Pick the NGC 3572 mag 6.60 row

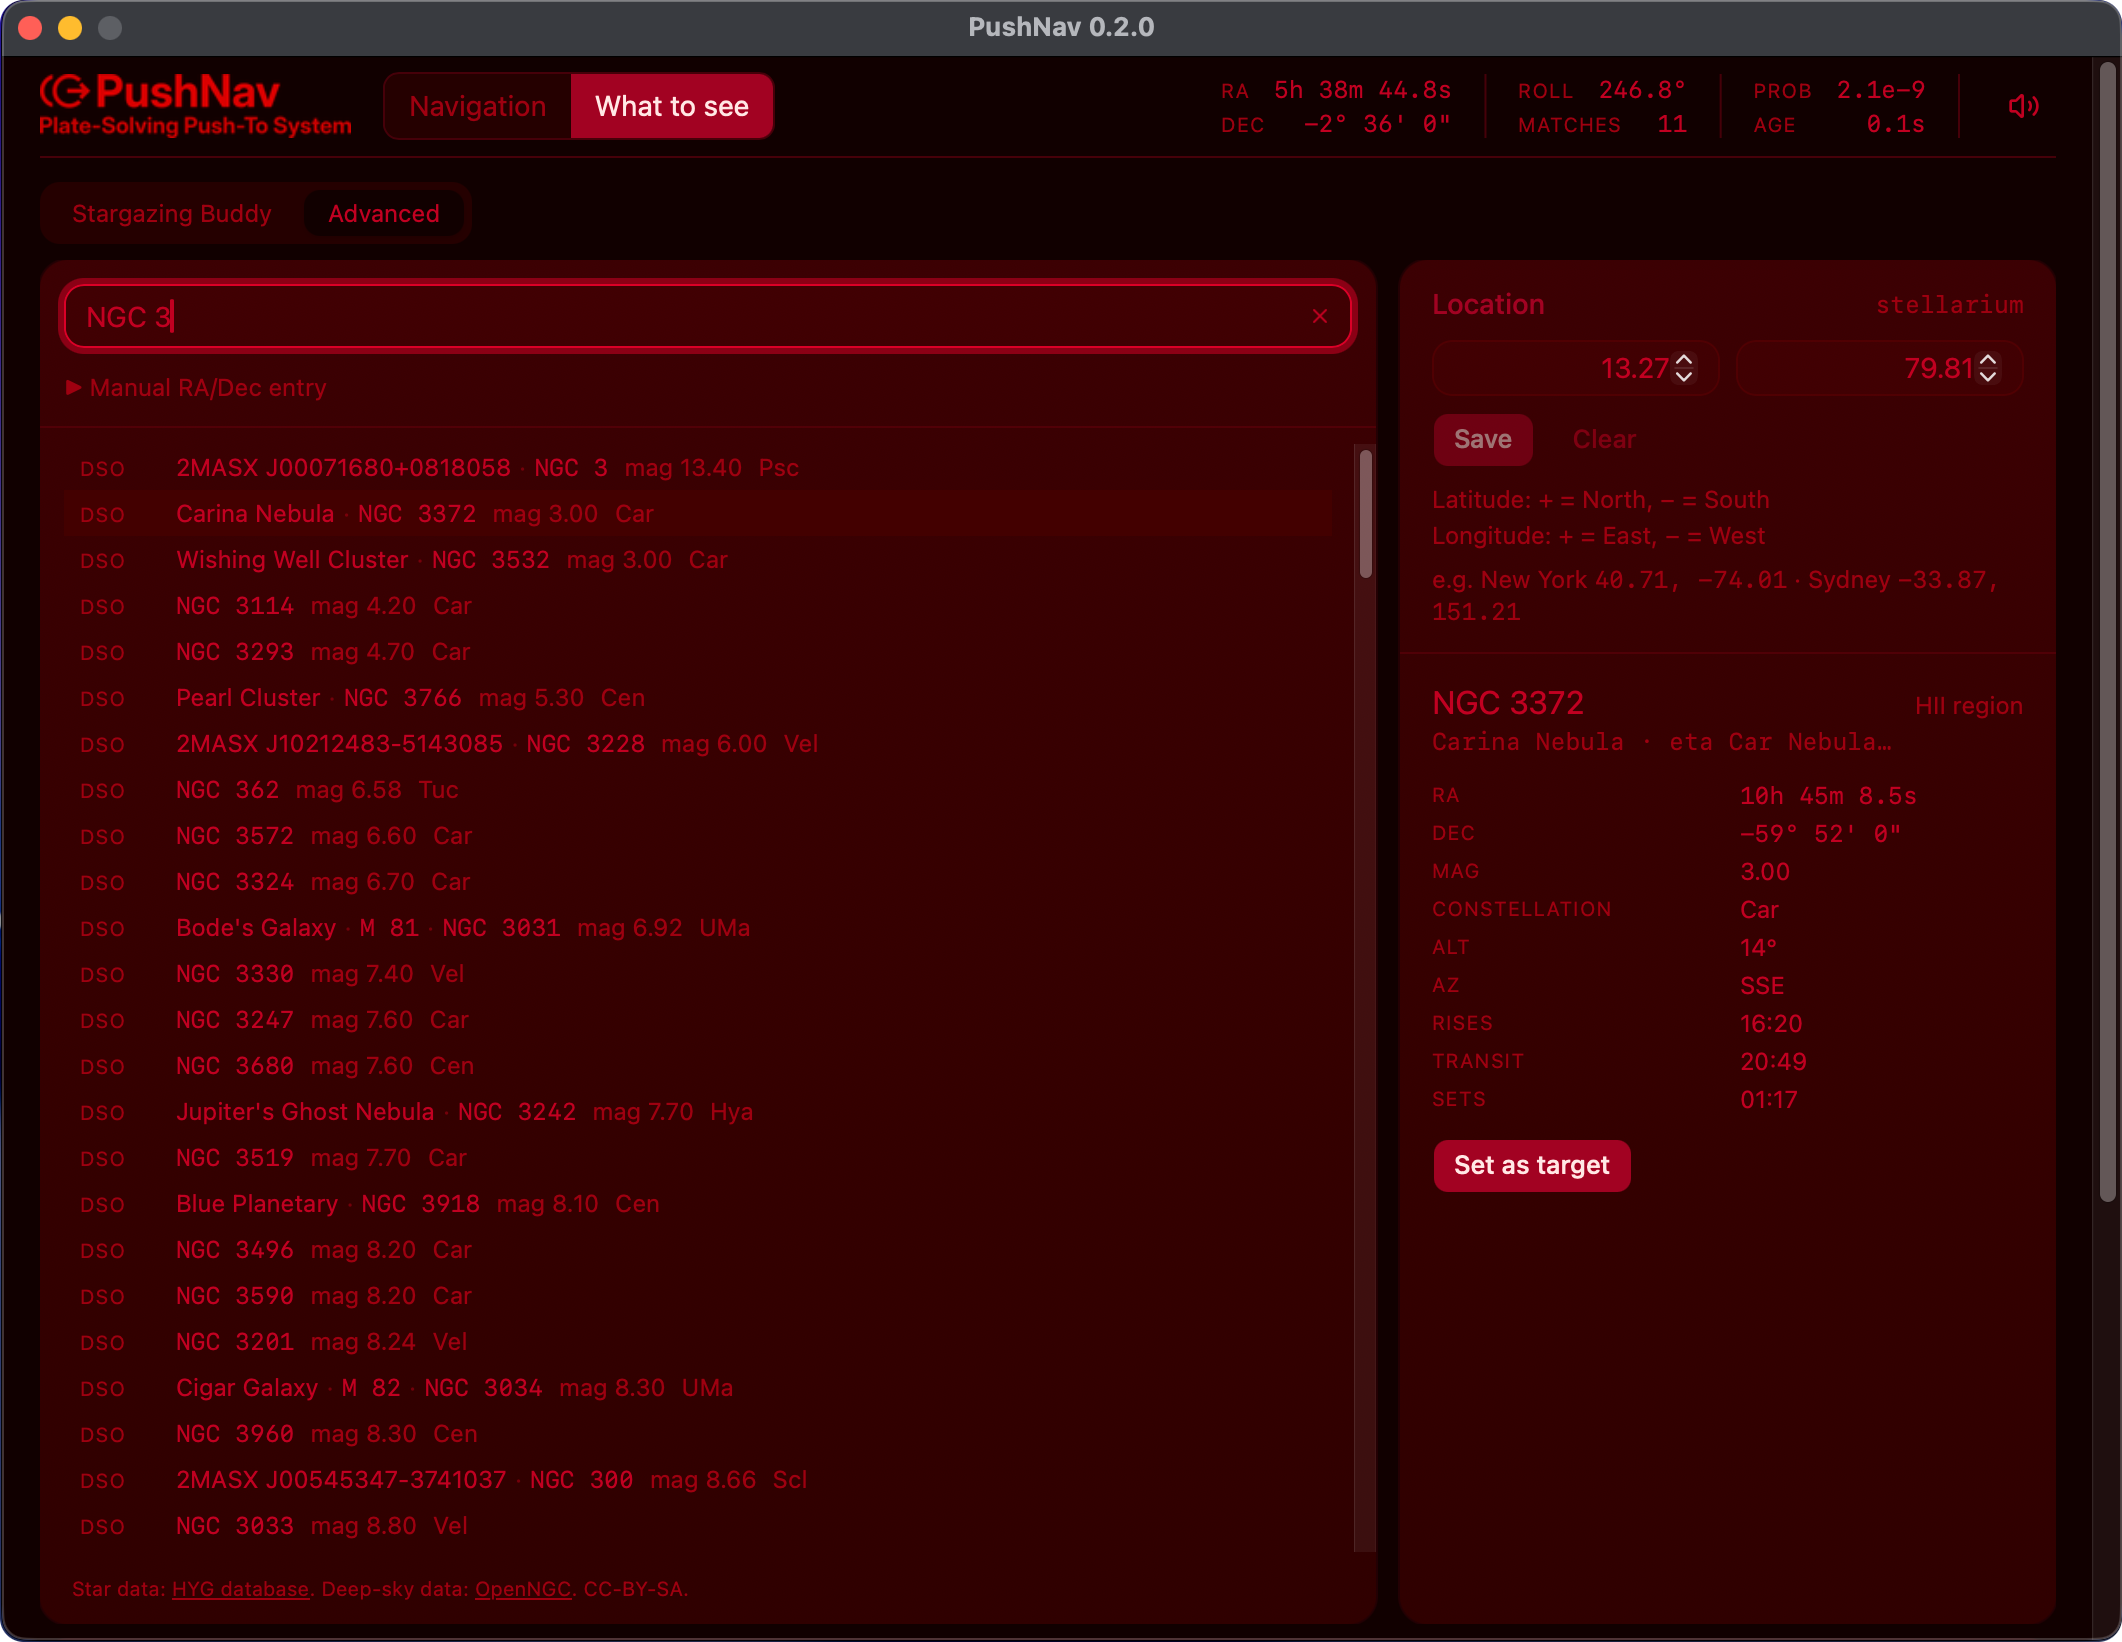[698, 836]
